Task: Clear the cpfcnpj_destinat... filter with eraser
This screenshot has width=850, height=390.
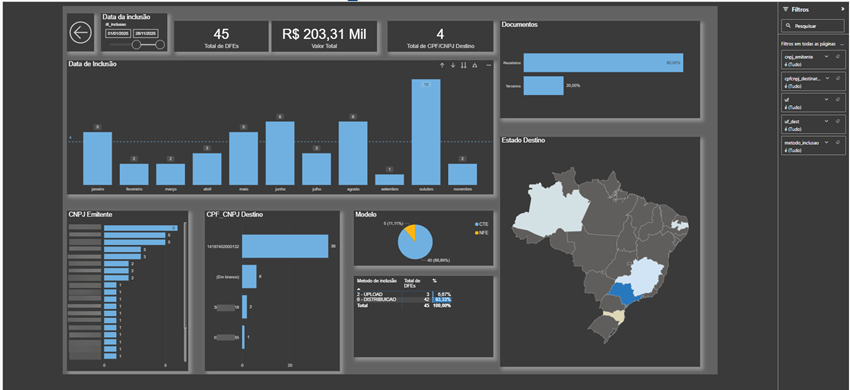Action: tap(838, 79)
